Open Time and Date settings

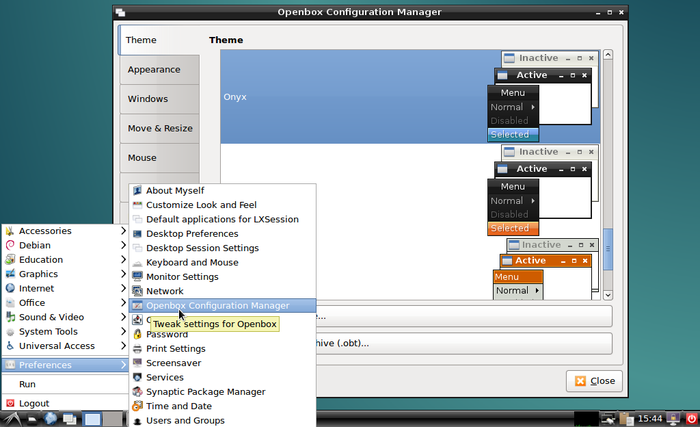[222, 406]
